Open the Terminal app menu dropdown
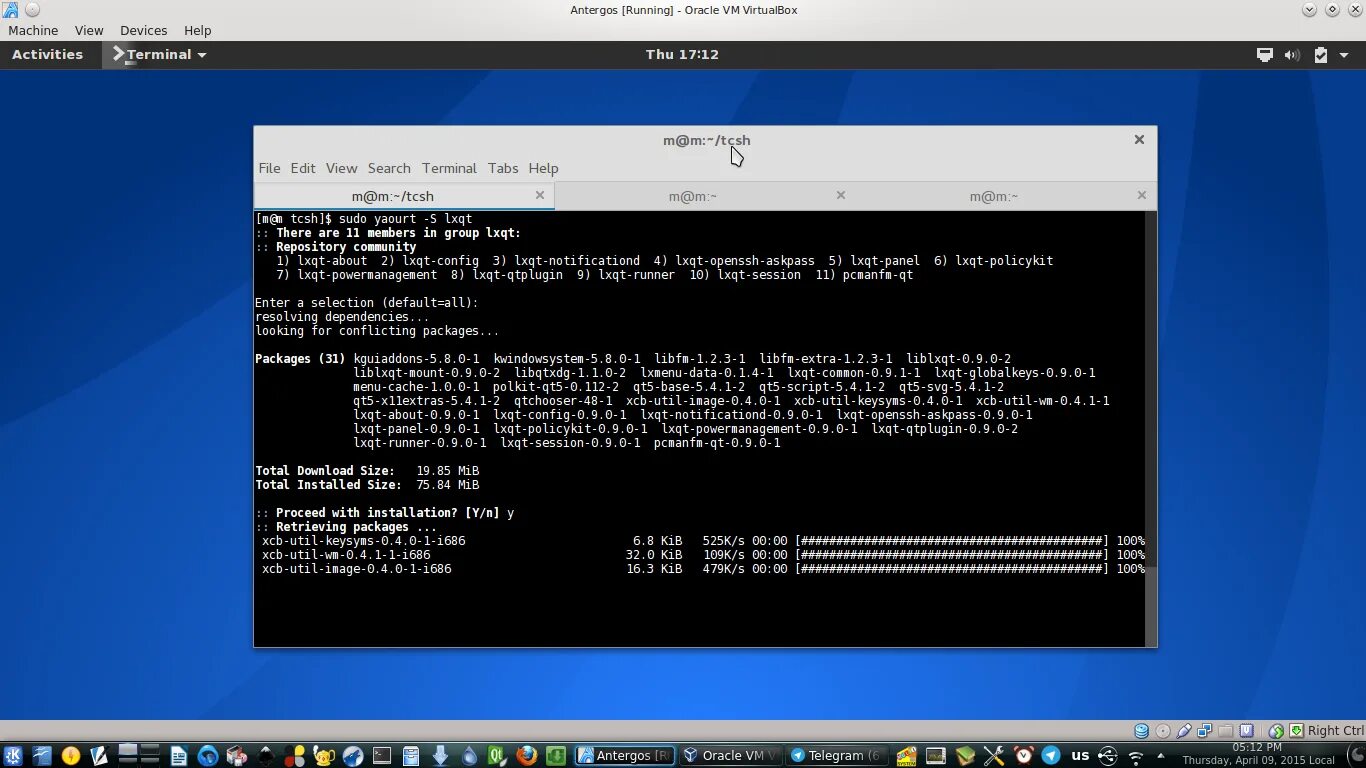Image resolution: width=1366 pixels, height=768 pixels. pos(160,55)
